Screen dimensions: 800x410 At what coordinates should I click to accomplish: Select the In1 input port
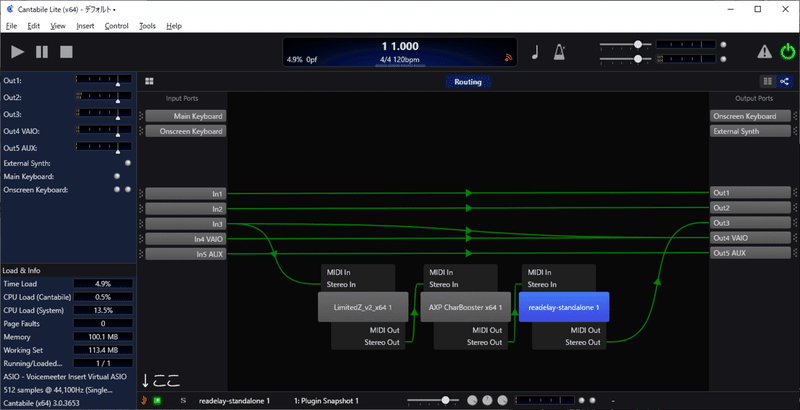[x=186, y=194]
